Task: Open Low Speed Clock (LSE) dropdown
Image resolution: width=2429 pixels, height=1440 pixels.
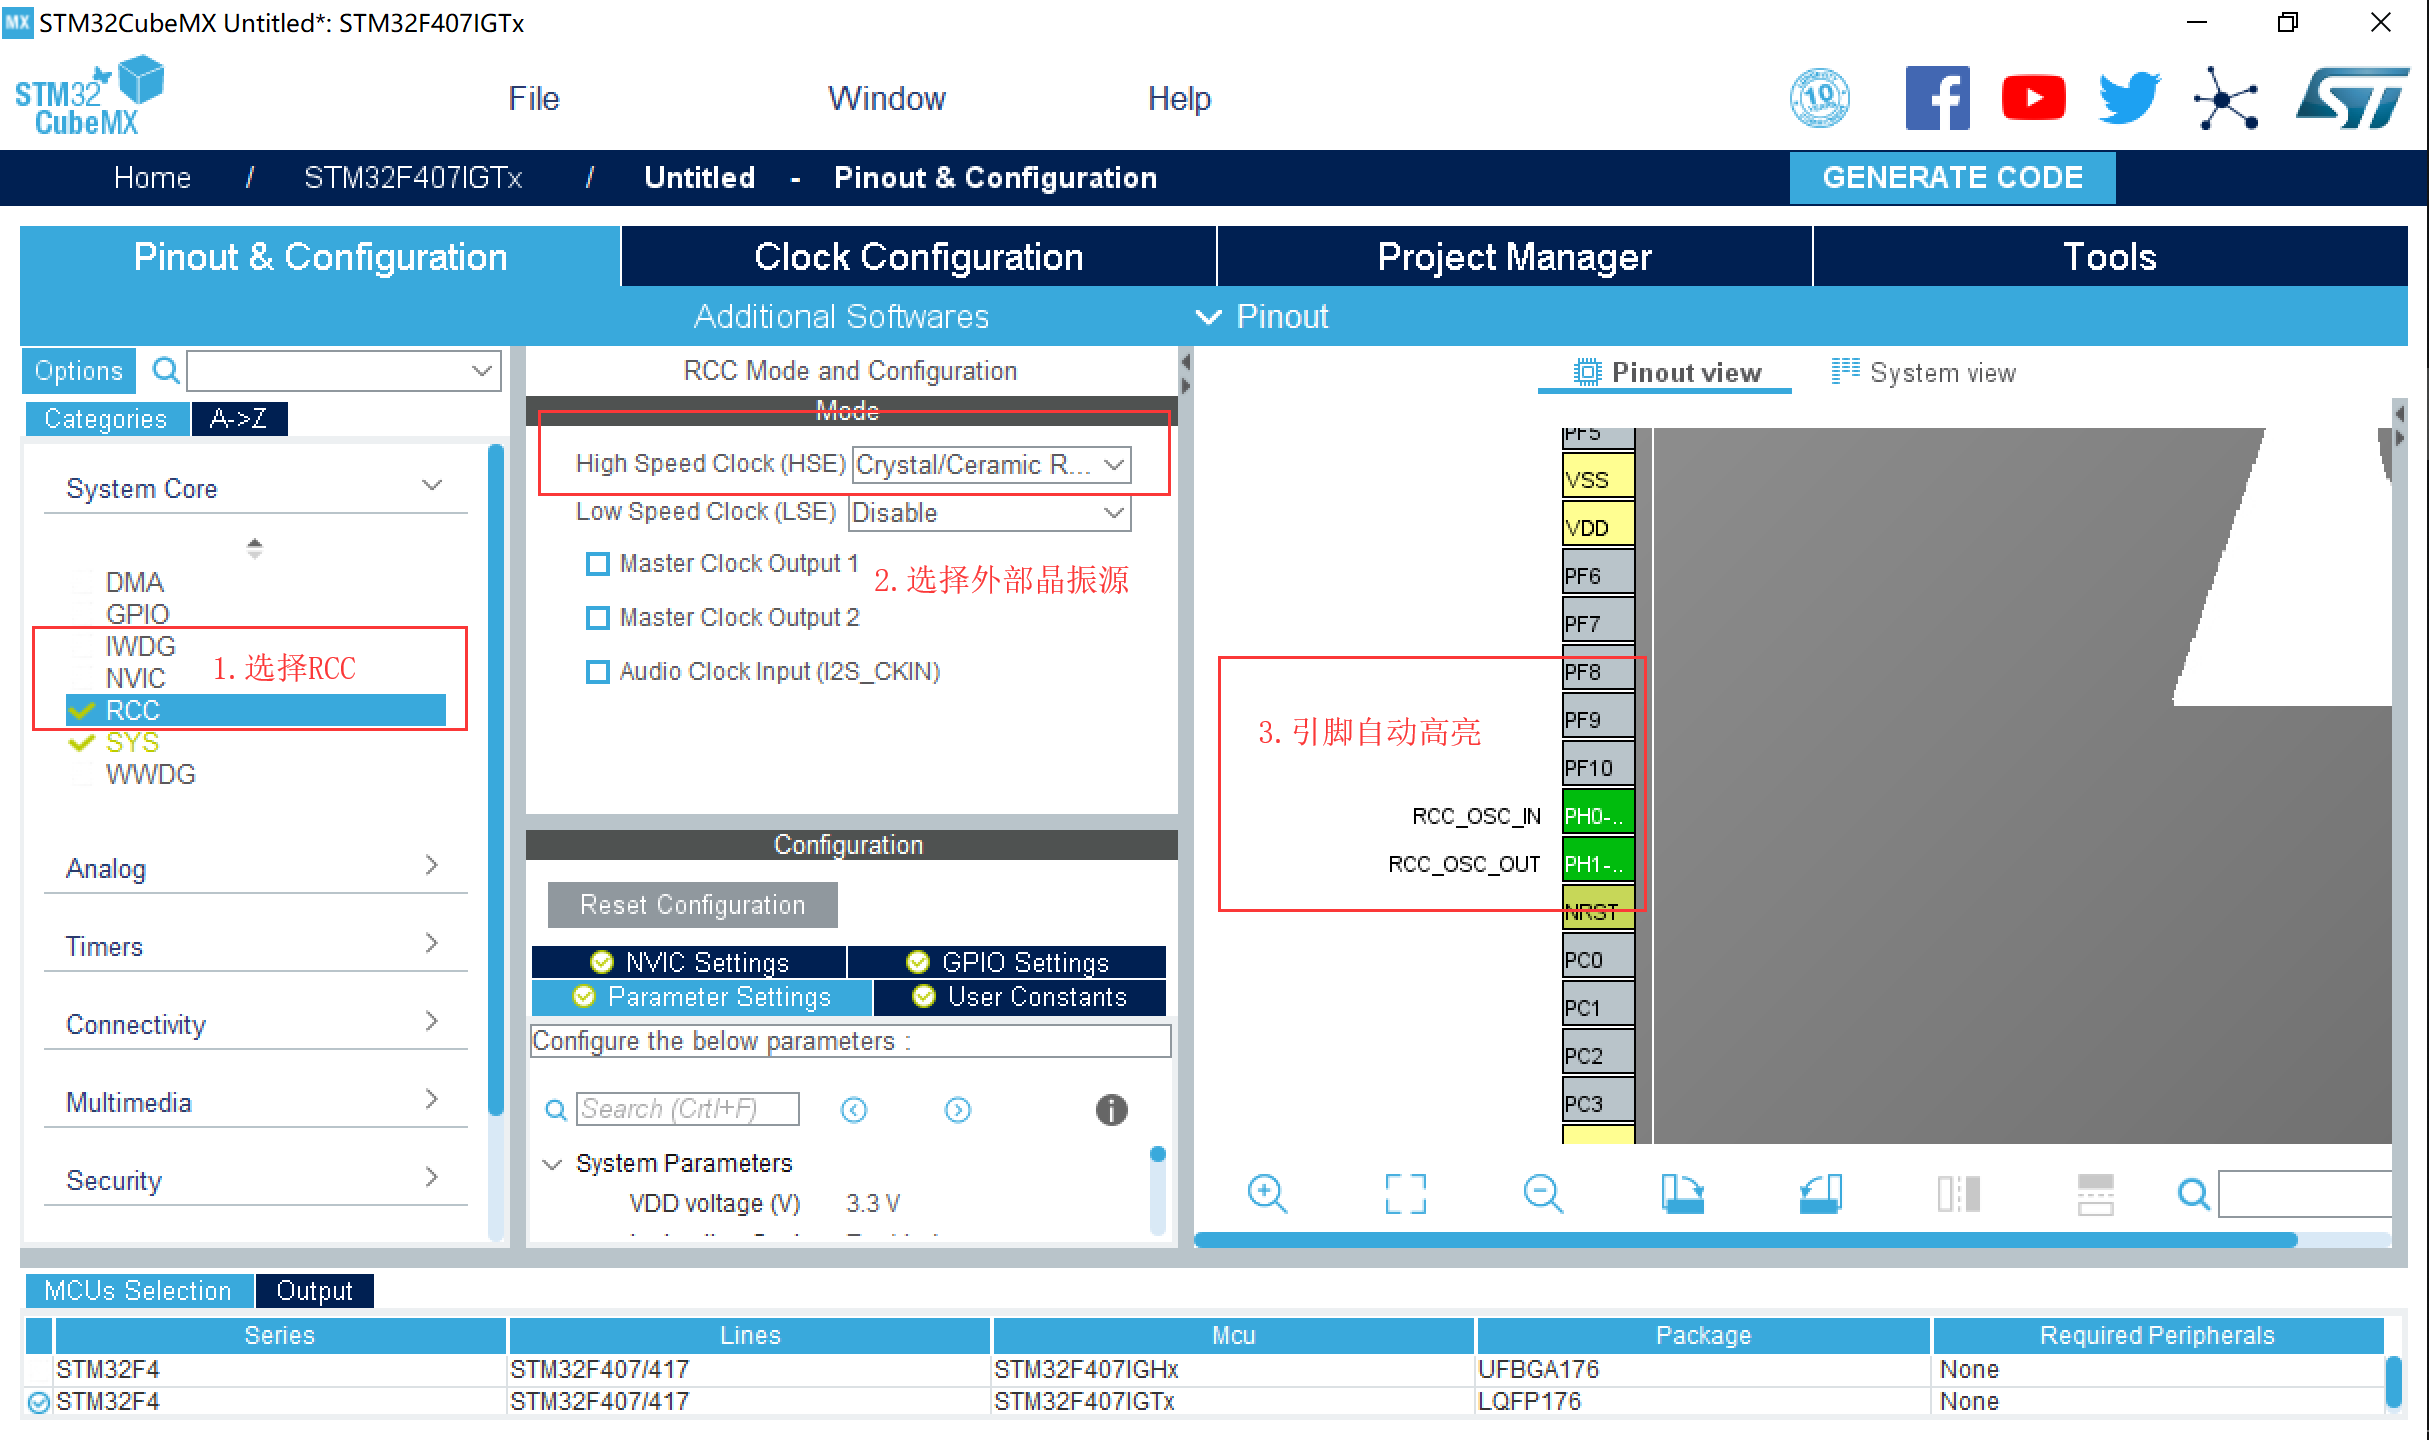Action: 989,513
